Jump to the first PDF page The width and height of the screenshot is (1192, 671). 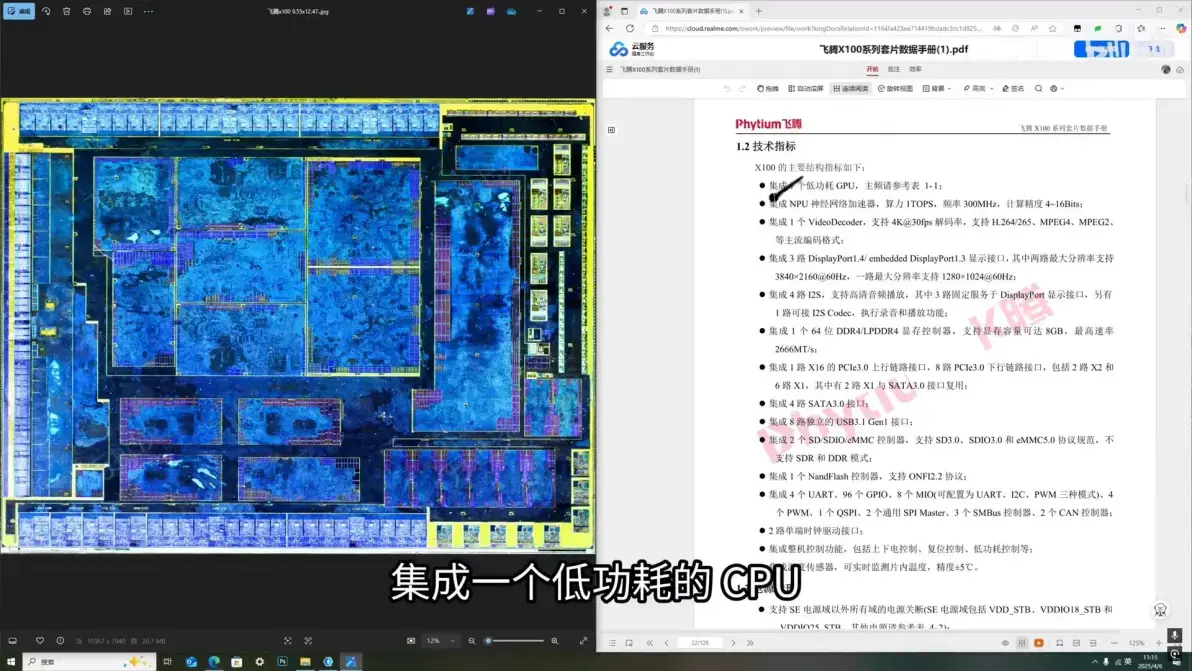pyautogui.click(x=650, y=643)
